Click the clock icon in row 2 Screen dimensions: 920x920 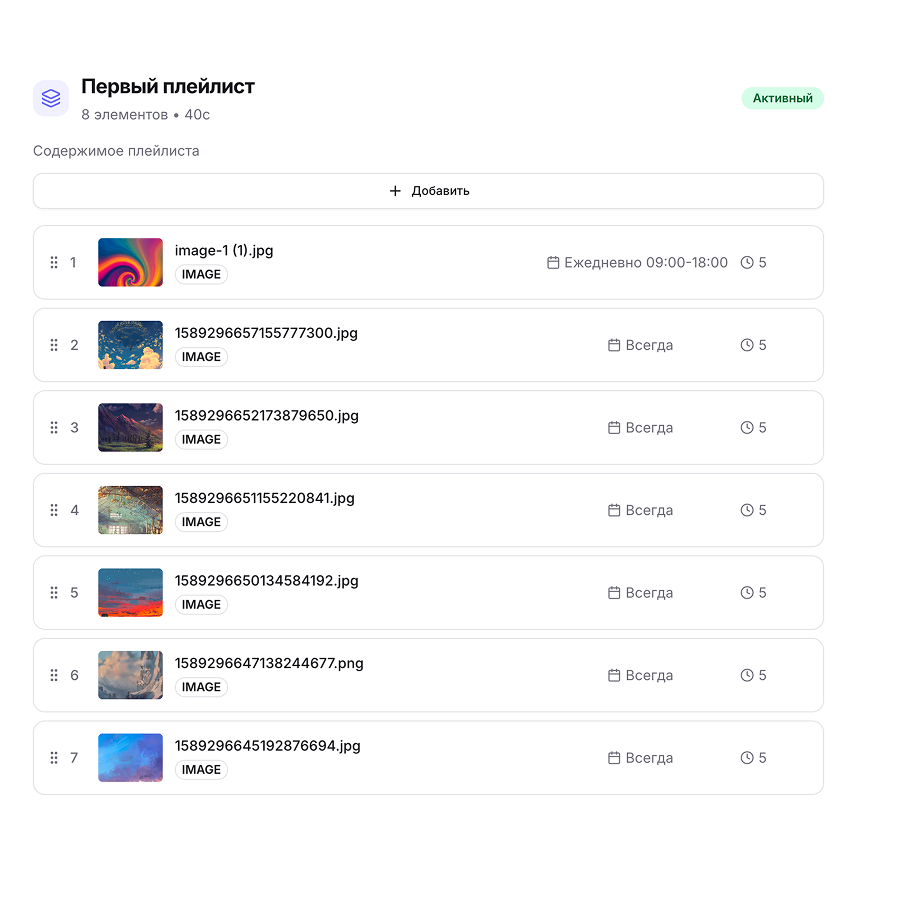747,345
